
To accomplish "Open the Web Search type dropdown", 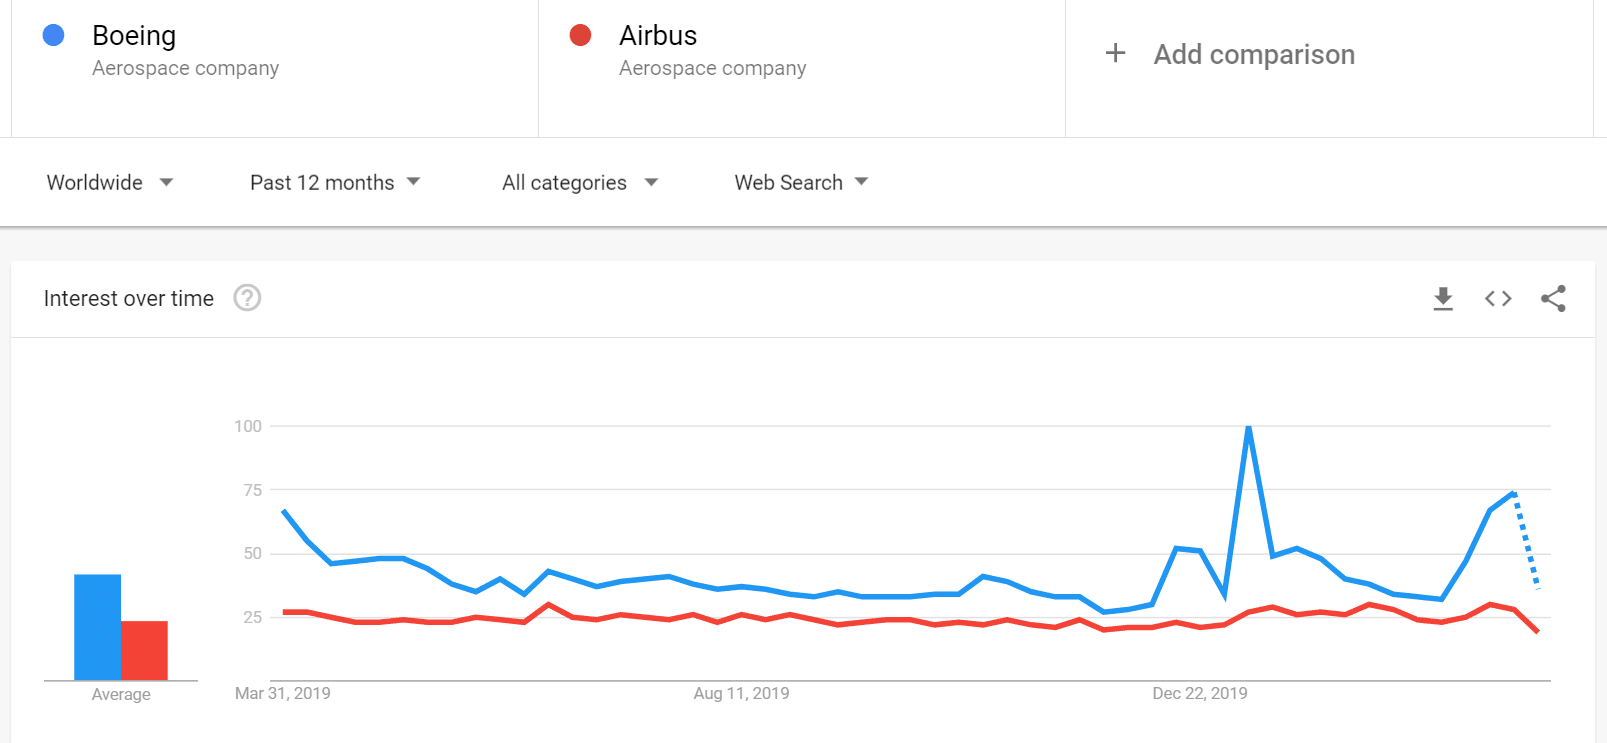I will [799, 182].
